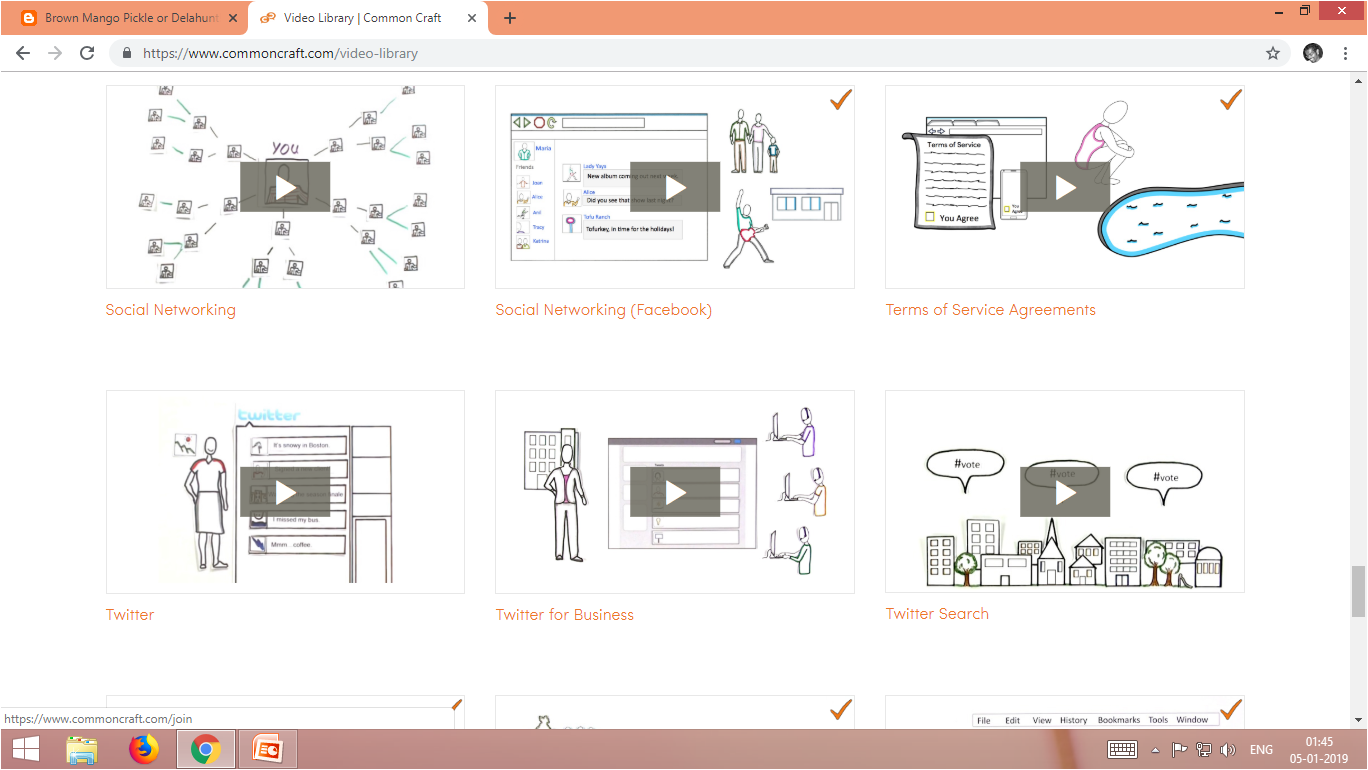Open the network status tray icon
The width and height of the screenshot is (1368, 770).
(x=1205, y=749)
